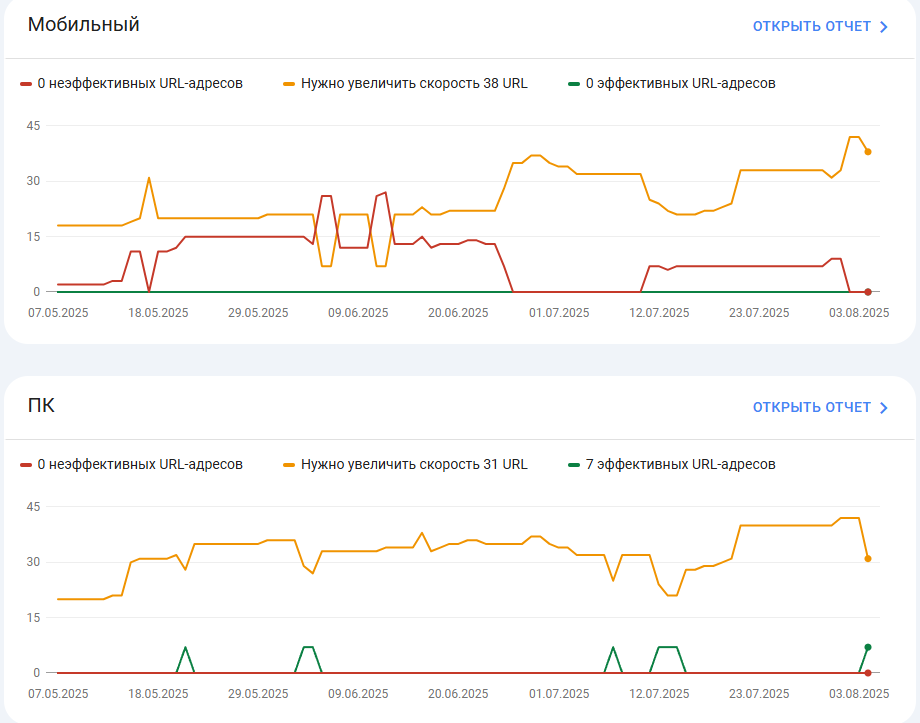
Task: Click orange endpoint dot on Mobile chart
Action: [x=868, y=151]
